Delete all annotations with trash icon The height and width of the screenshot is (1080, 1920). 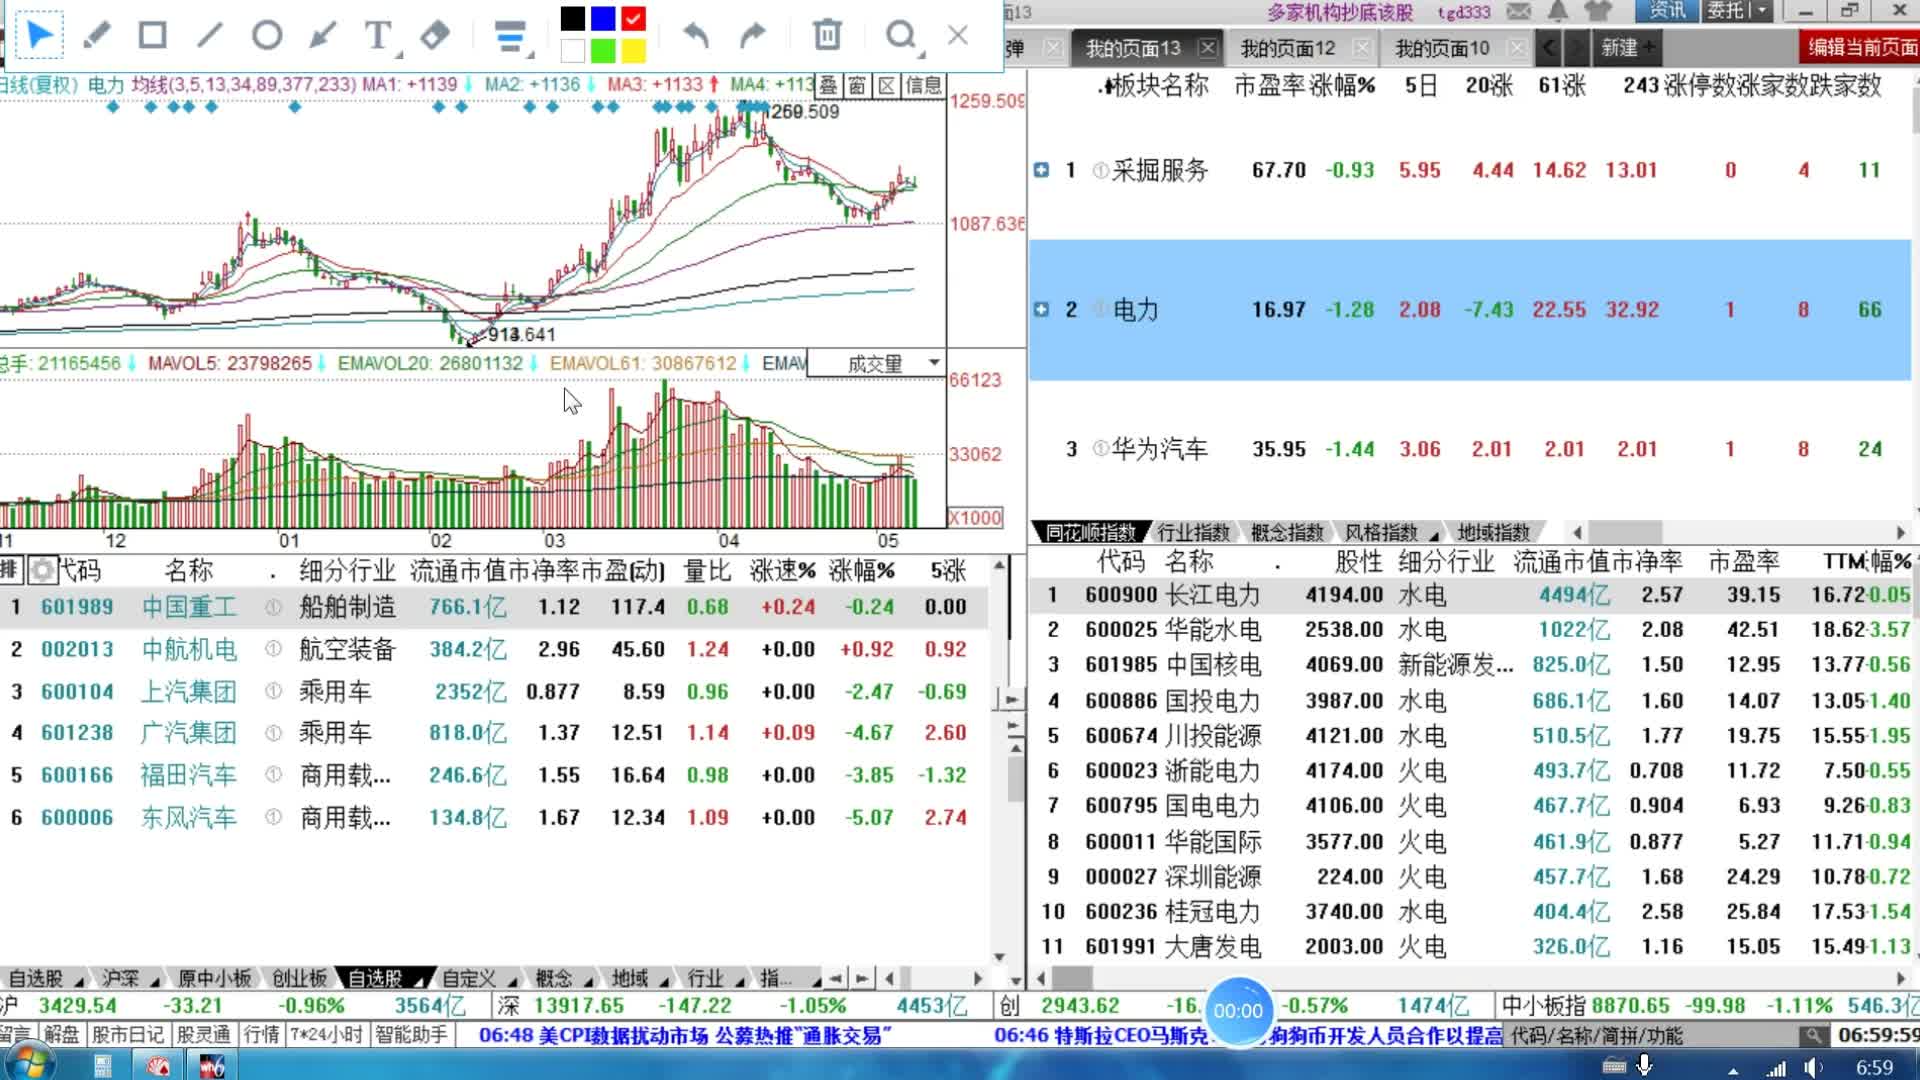coord(827,36)
